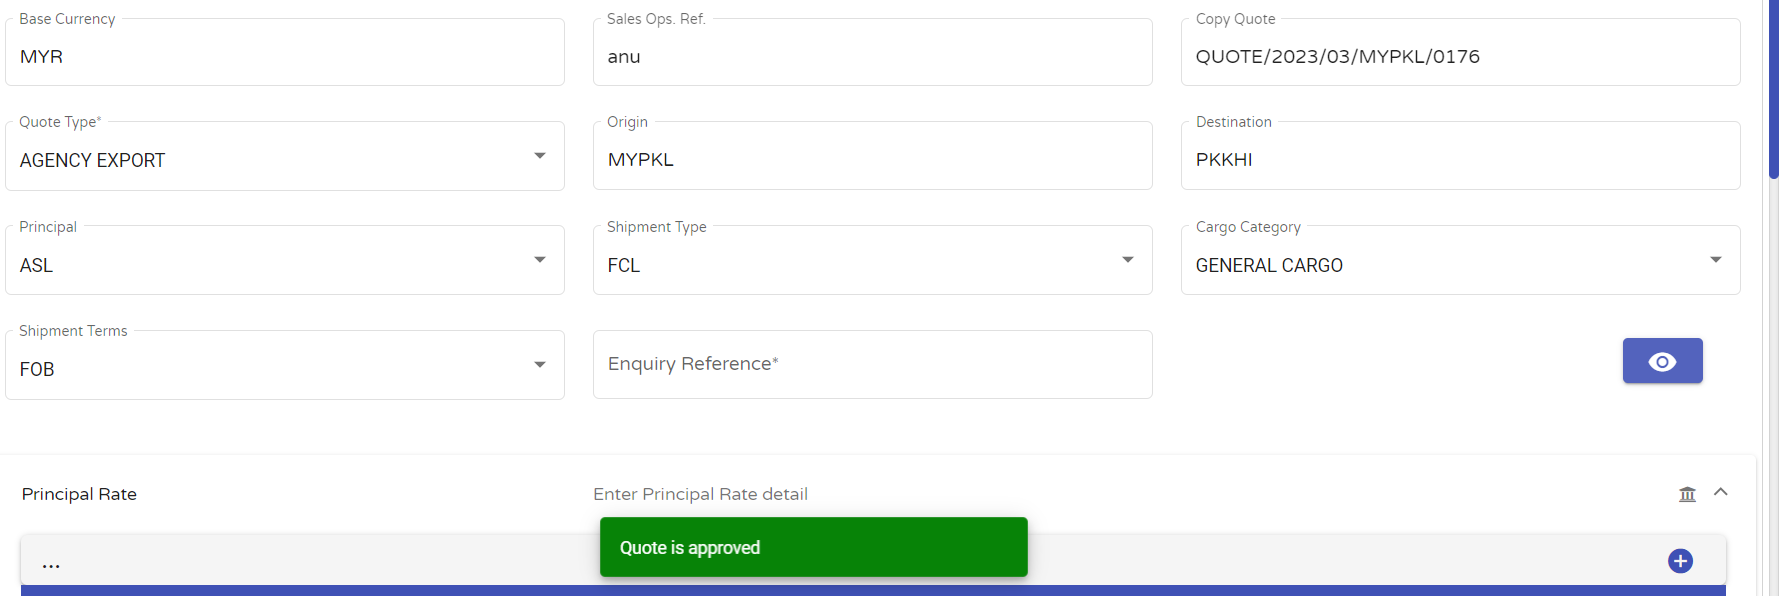Open the Principal dropdown arrow
This screenshot has width=1779, height=596.
pos(540,260)
